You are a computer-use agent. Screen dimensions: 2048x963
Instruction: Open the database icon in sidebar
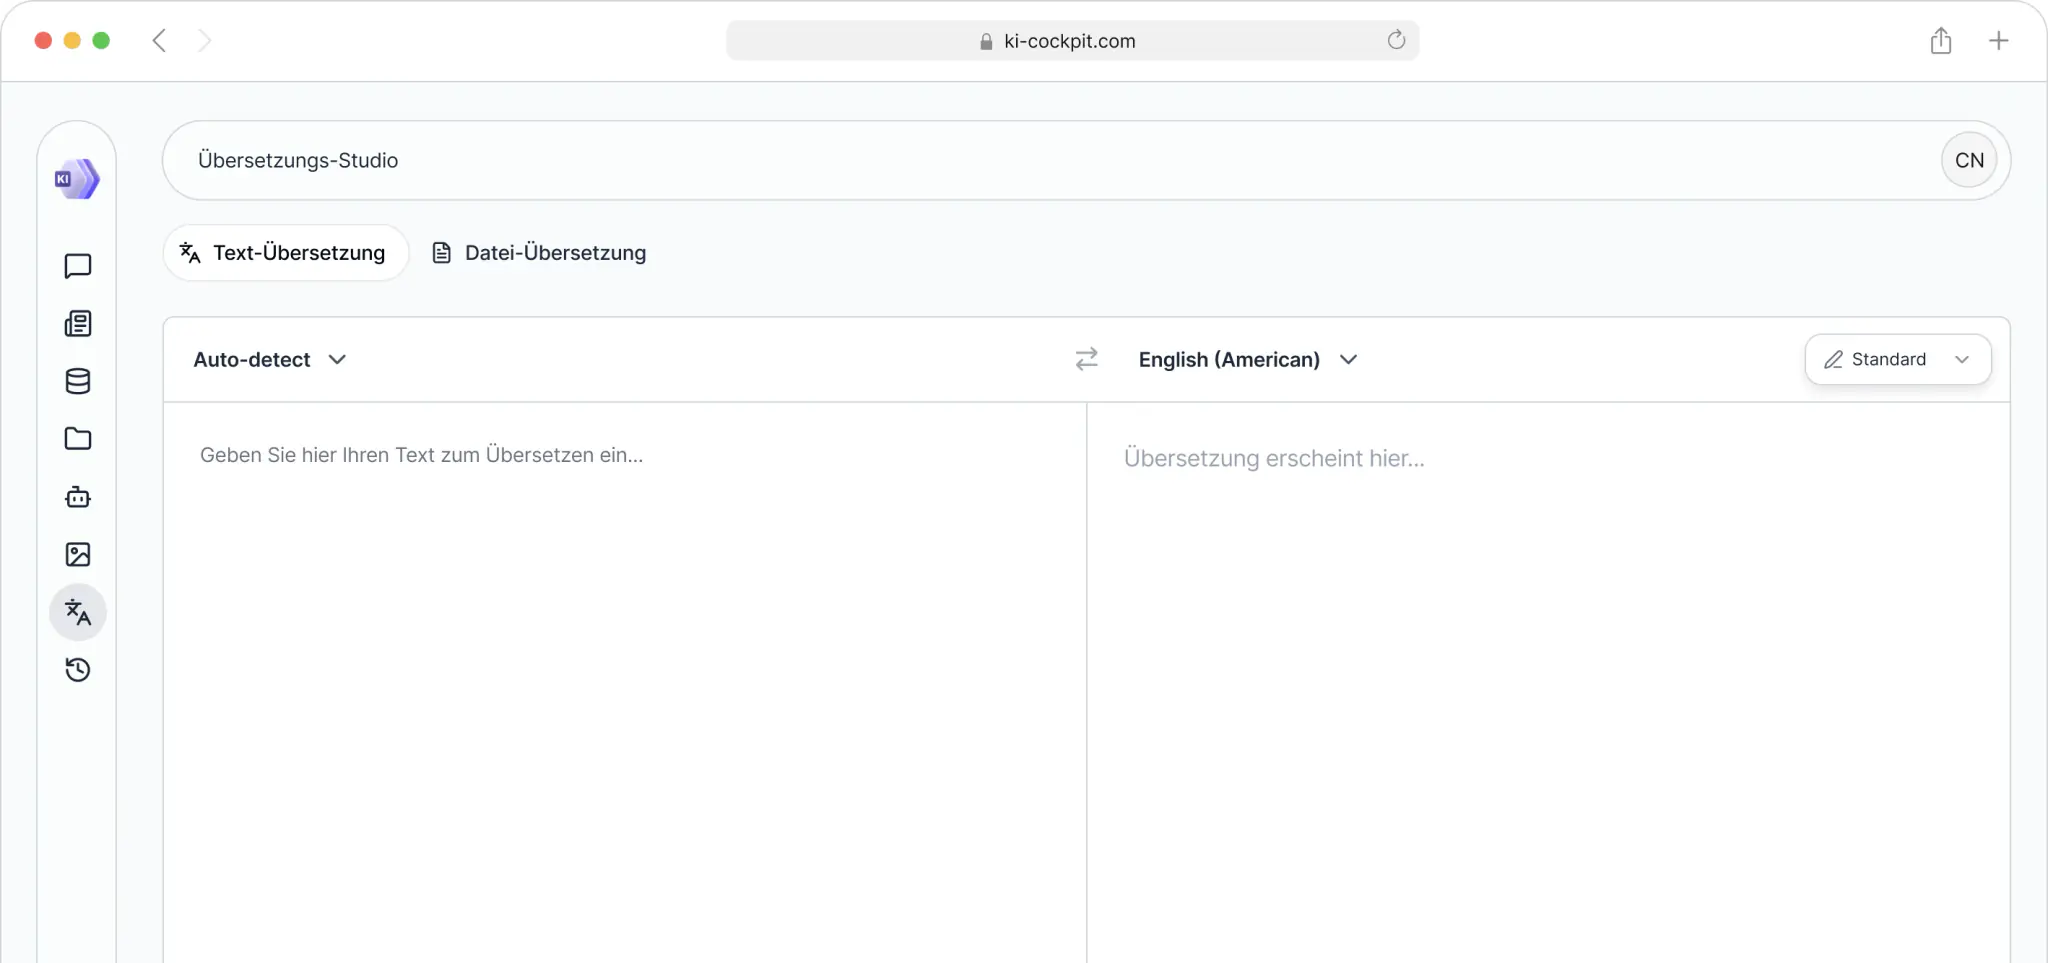click(78, 381)
